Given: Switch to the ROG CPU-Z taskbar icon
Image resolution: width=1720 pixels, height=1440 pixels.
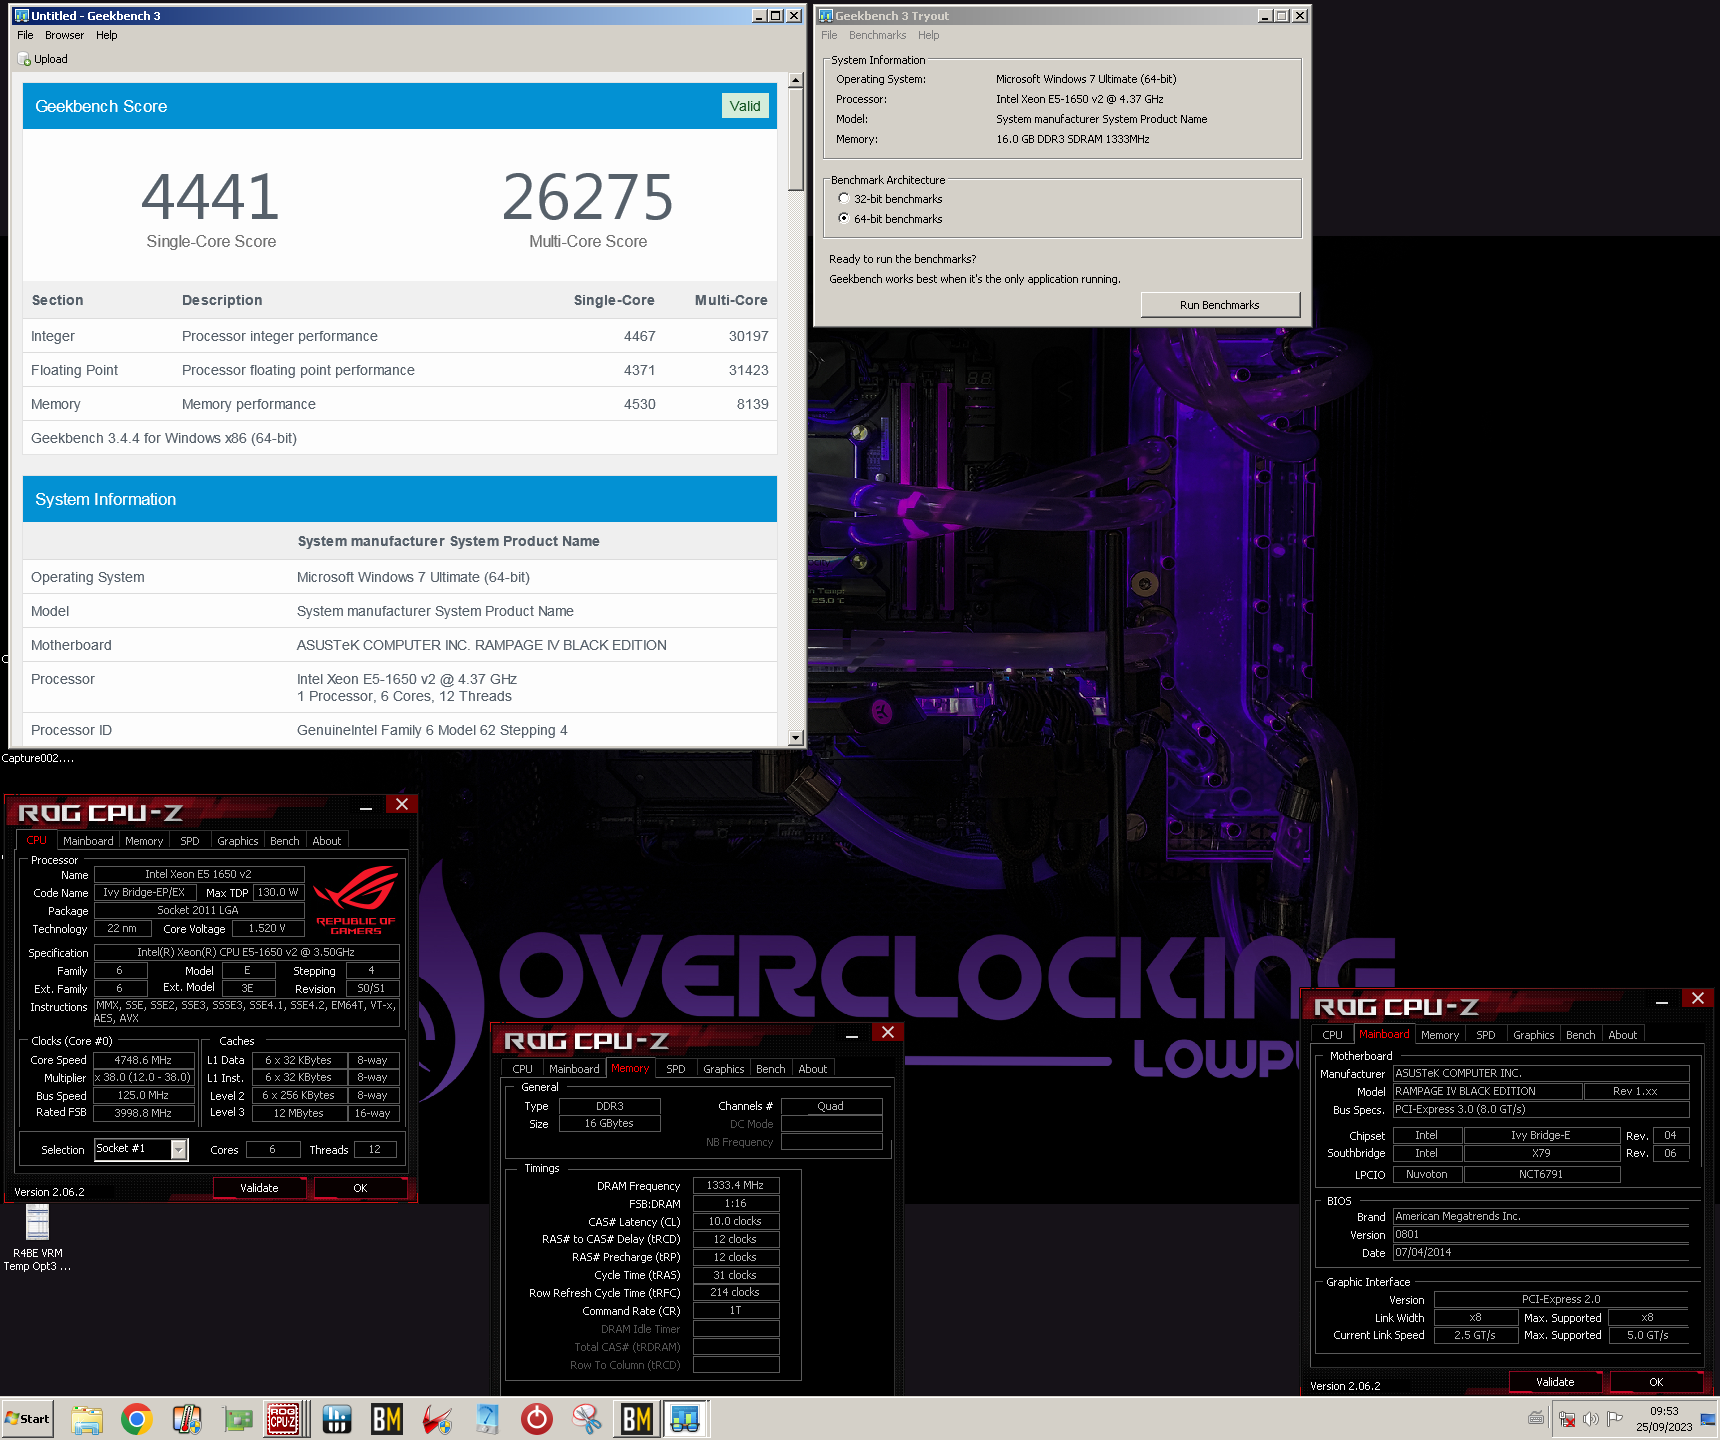Looking at the screenshot, I should tap(284, 1419).
